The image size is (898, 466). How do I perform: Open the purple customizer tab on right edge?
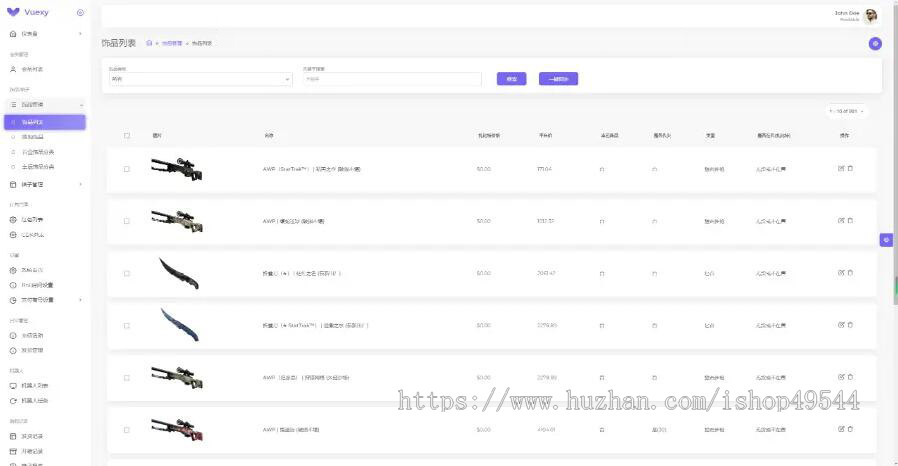coord(886,240)
